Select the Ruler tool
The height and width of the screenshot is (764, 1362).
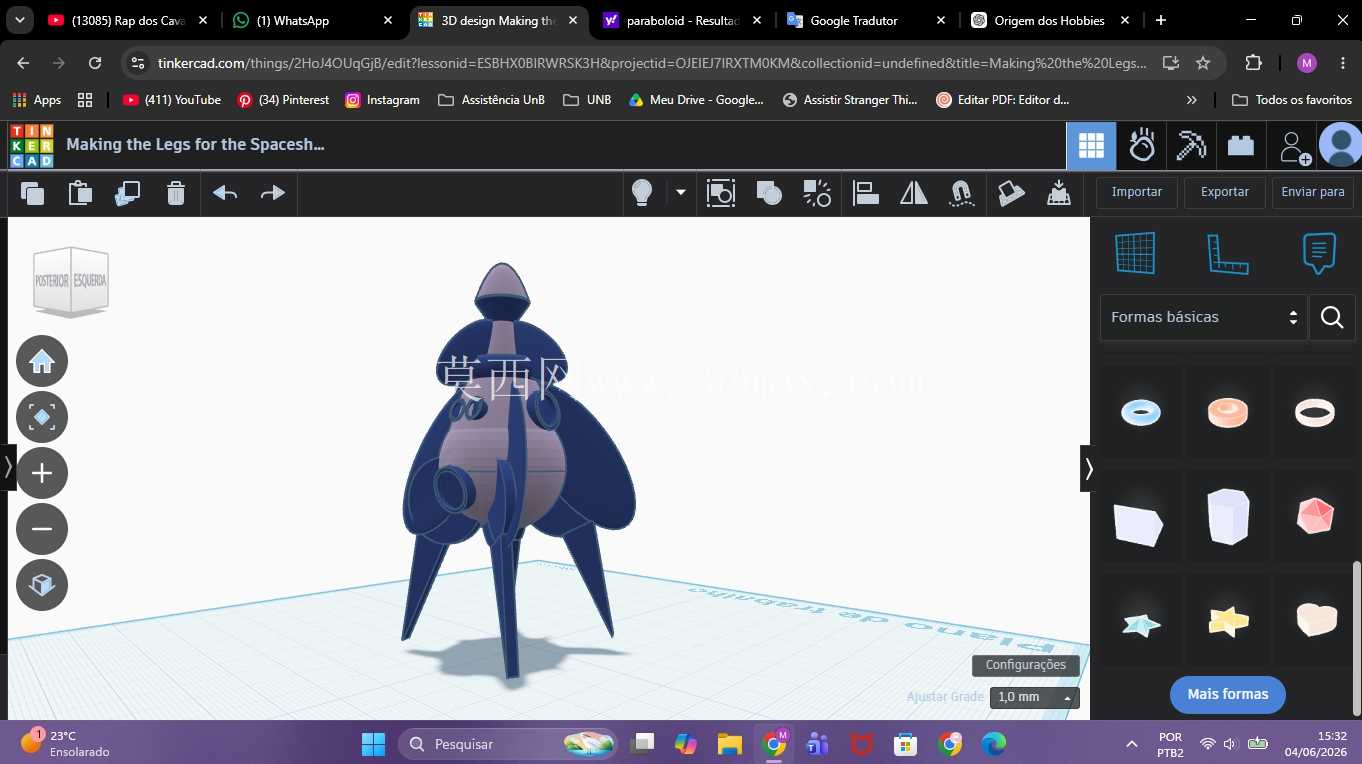(x=1227, y=253)
